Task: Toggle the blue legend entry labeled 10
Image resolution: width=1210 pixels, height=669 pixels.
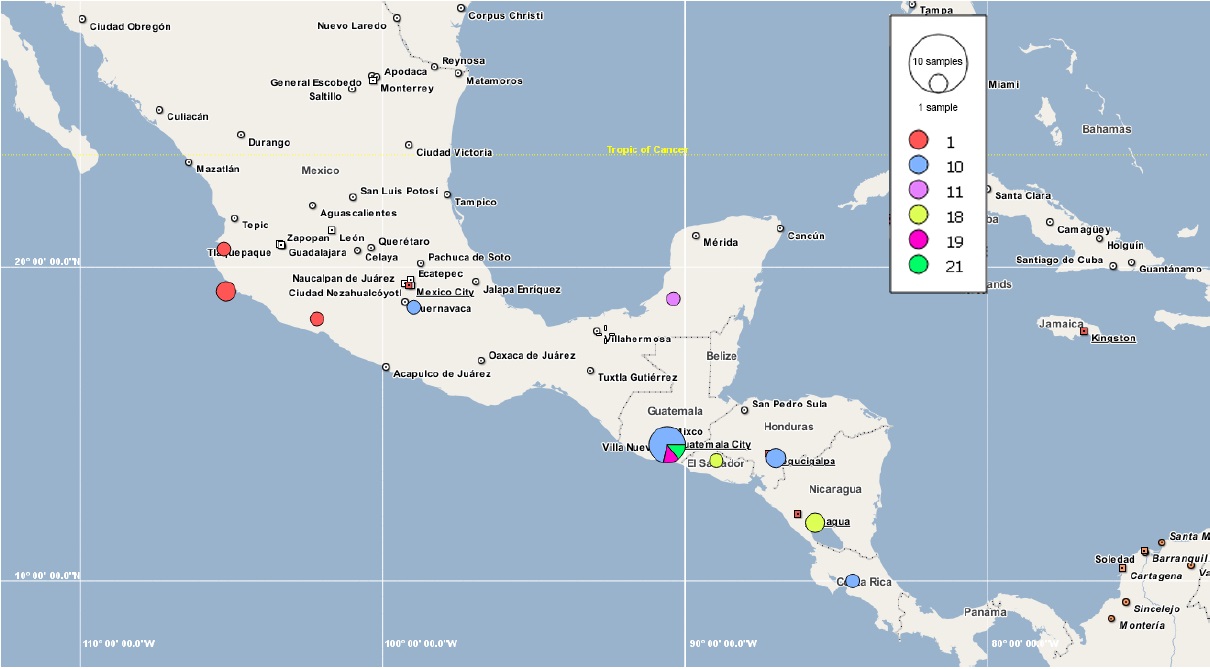Action: pos(920,164)
